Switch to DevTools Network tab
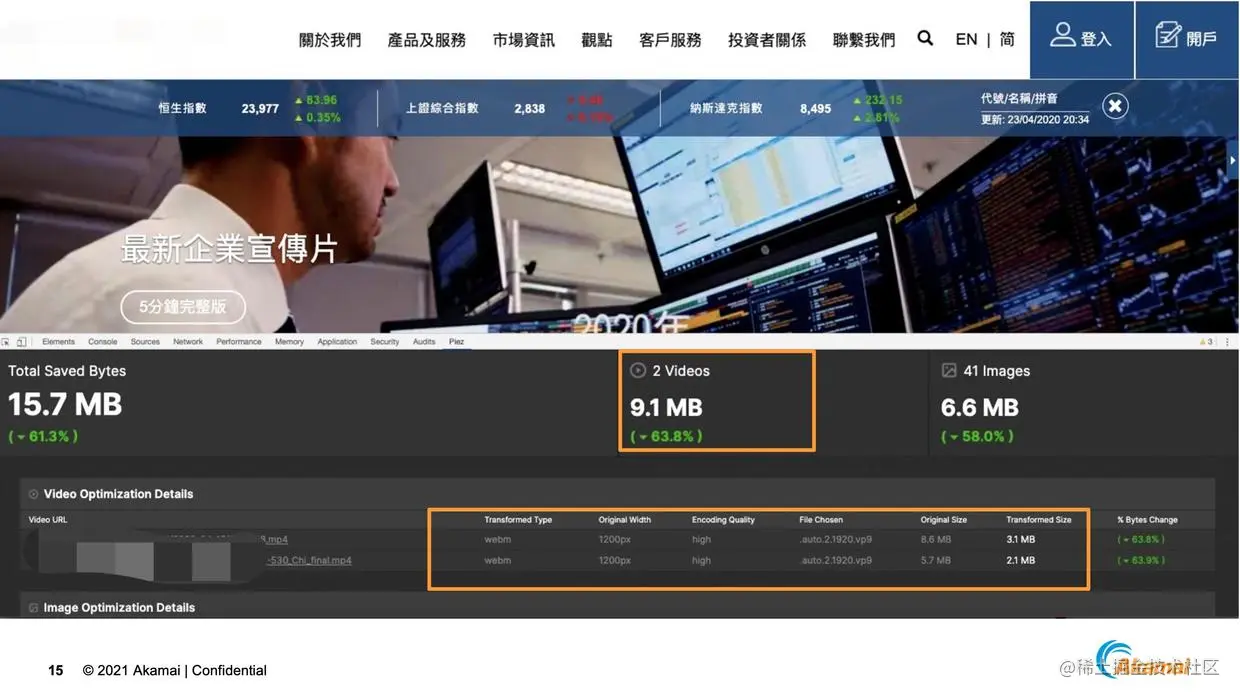This screenshot has height=698, width=1240. pyautogui.click(x=188, y=342)
